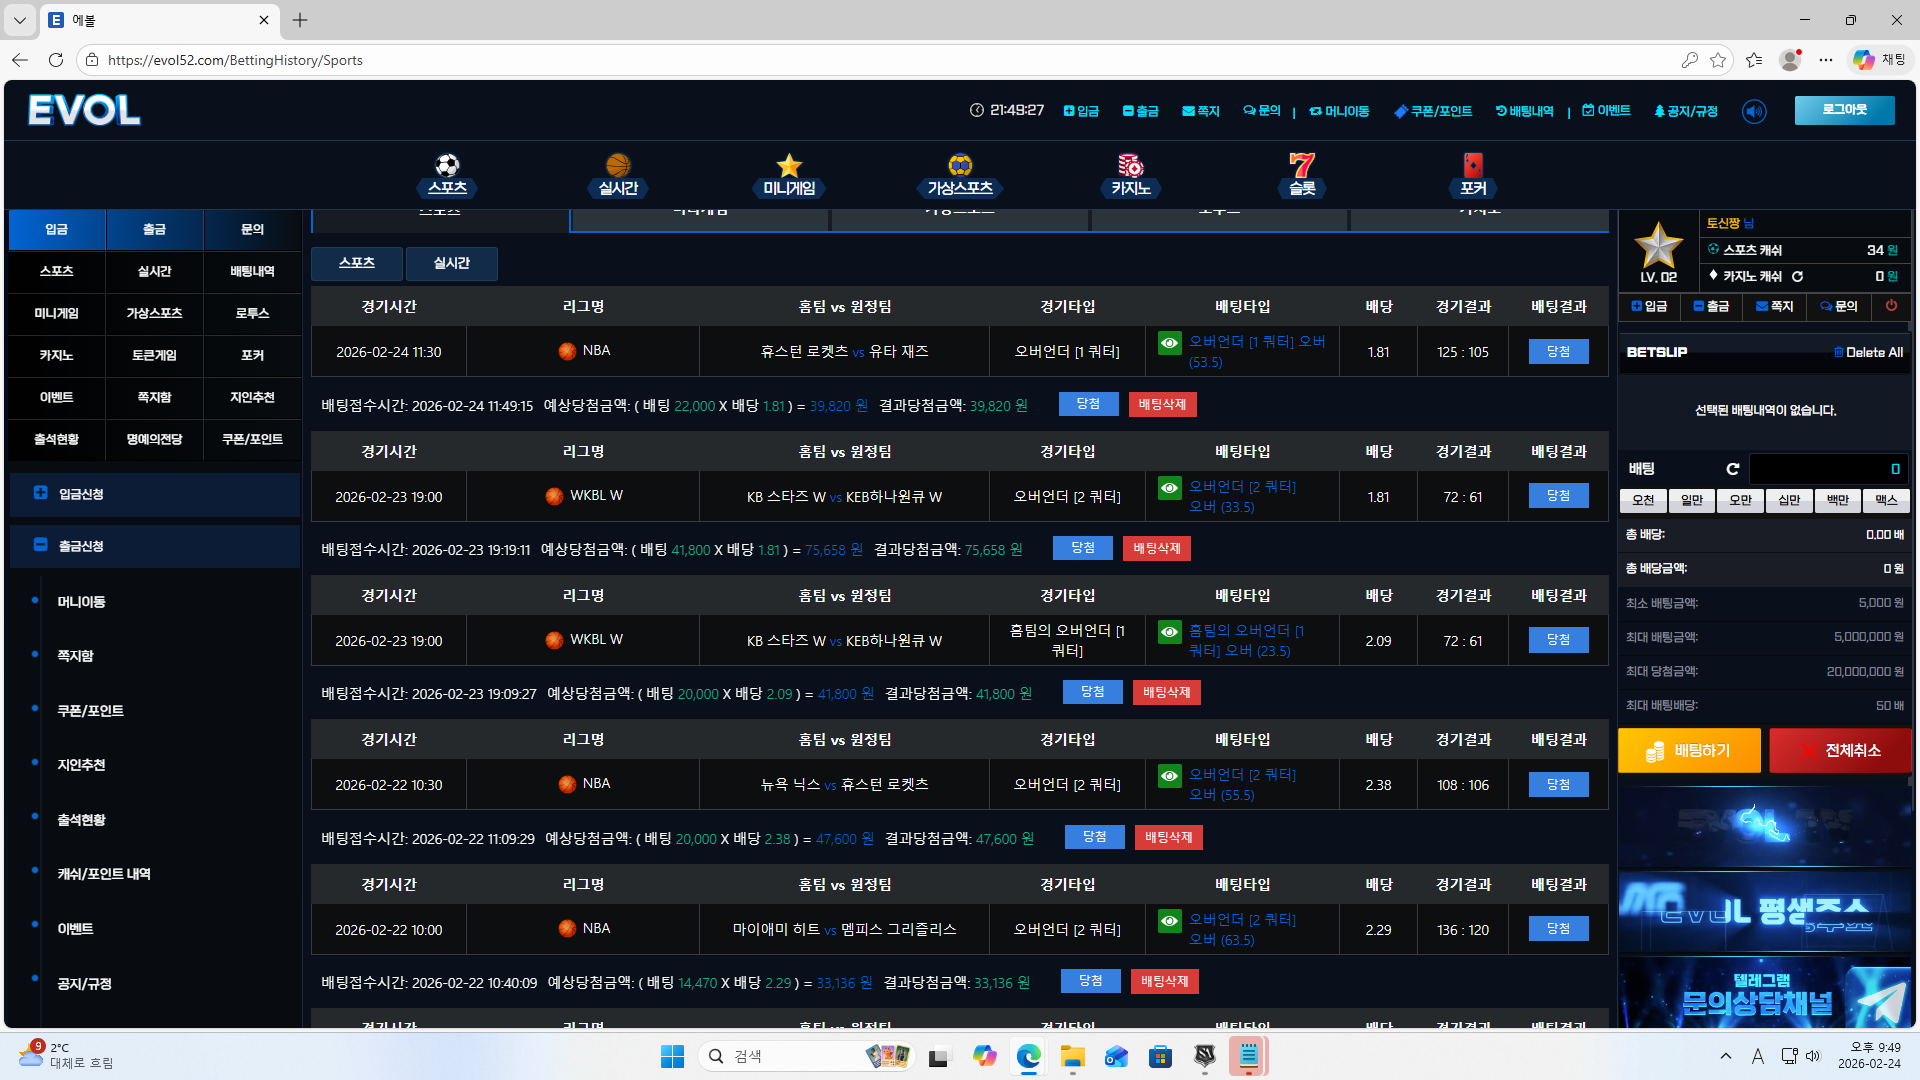Image resolution: width=1920 pixels, height=1080 pixels.
Task: Toggle eye icon on Houston Rockets bet
Action: [1169, 343]
